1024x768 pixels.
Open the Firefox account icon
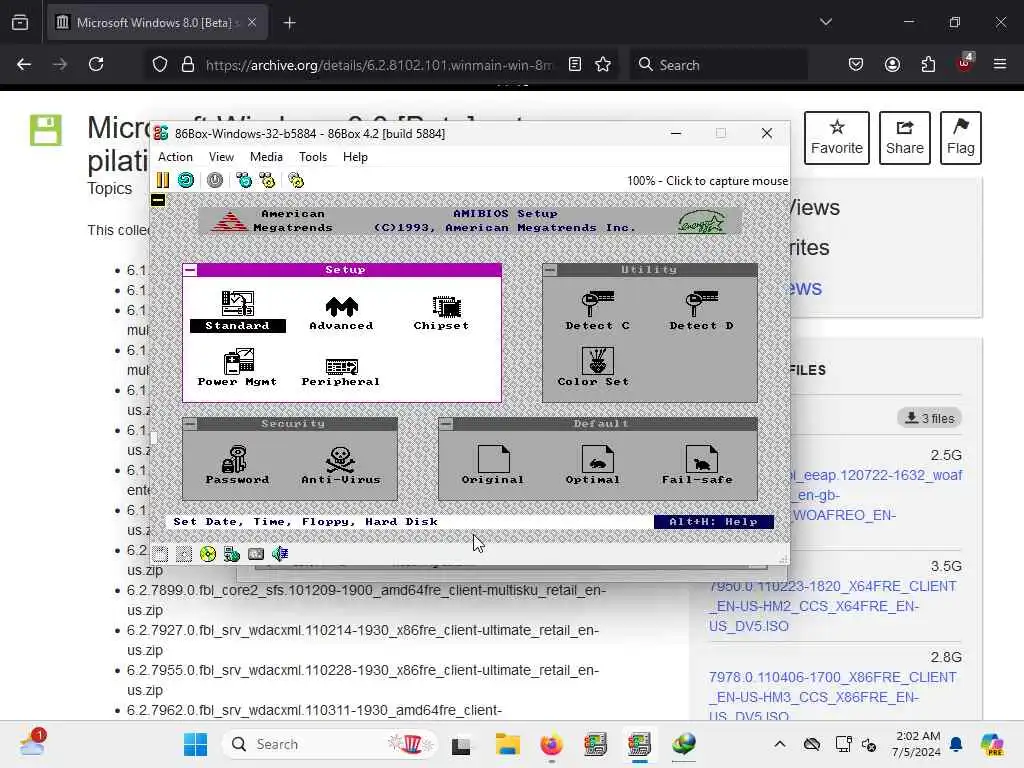(892, 64)
